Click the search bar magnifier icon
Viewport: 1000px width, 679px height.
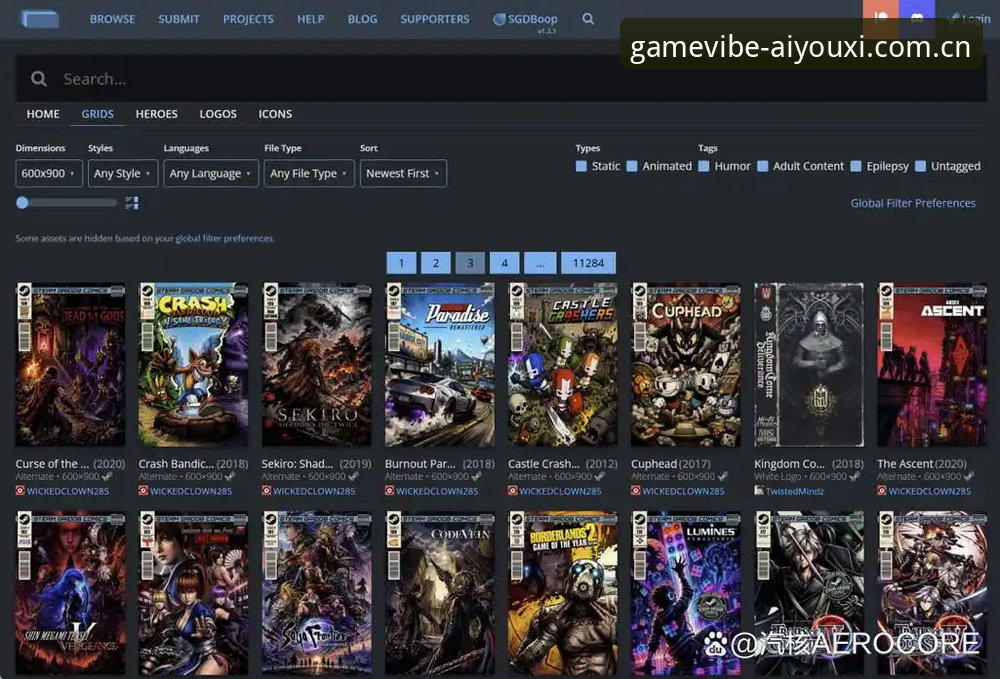click(x=39, y=78)
